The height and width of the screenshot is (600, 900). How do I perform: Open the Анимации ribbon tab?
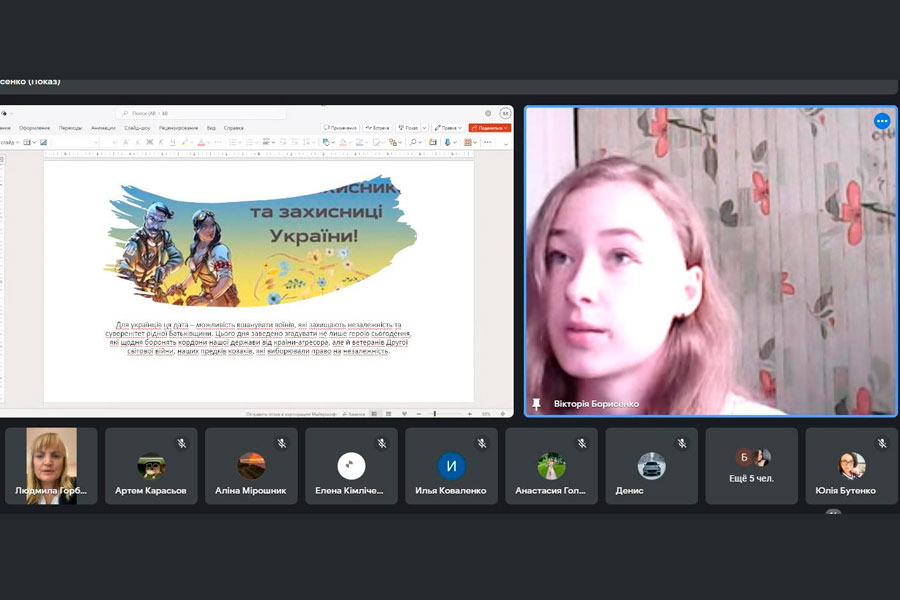point(103,128)
